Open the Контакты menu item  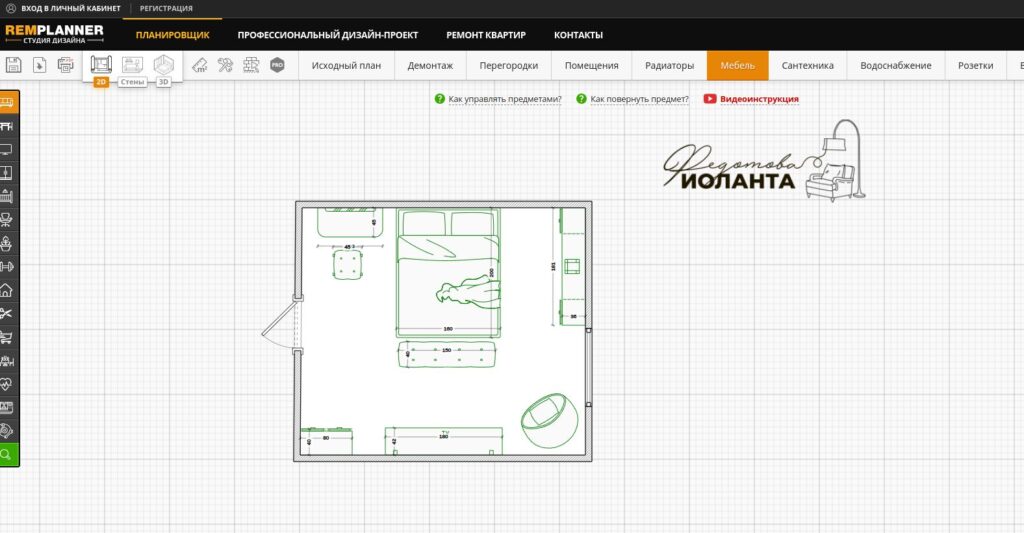(x=579, y=35)
